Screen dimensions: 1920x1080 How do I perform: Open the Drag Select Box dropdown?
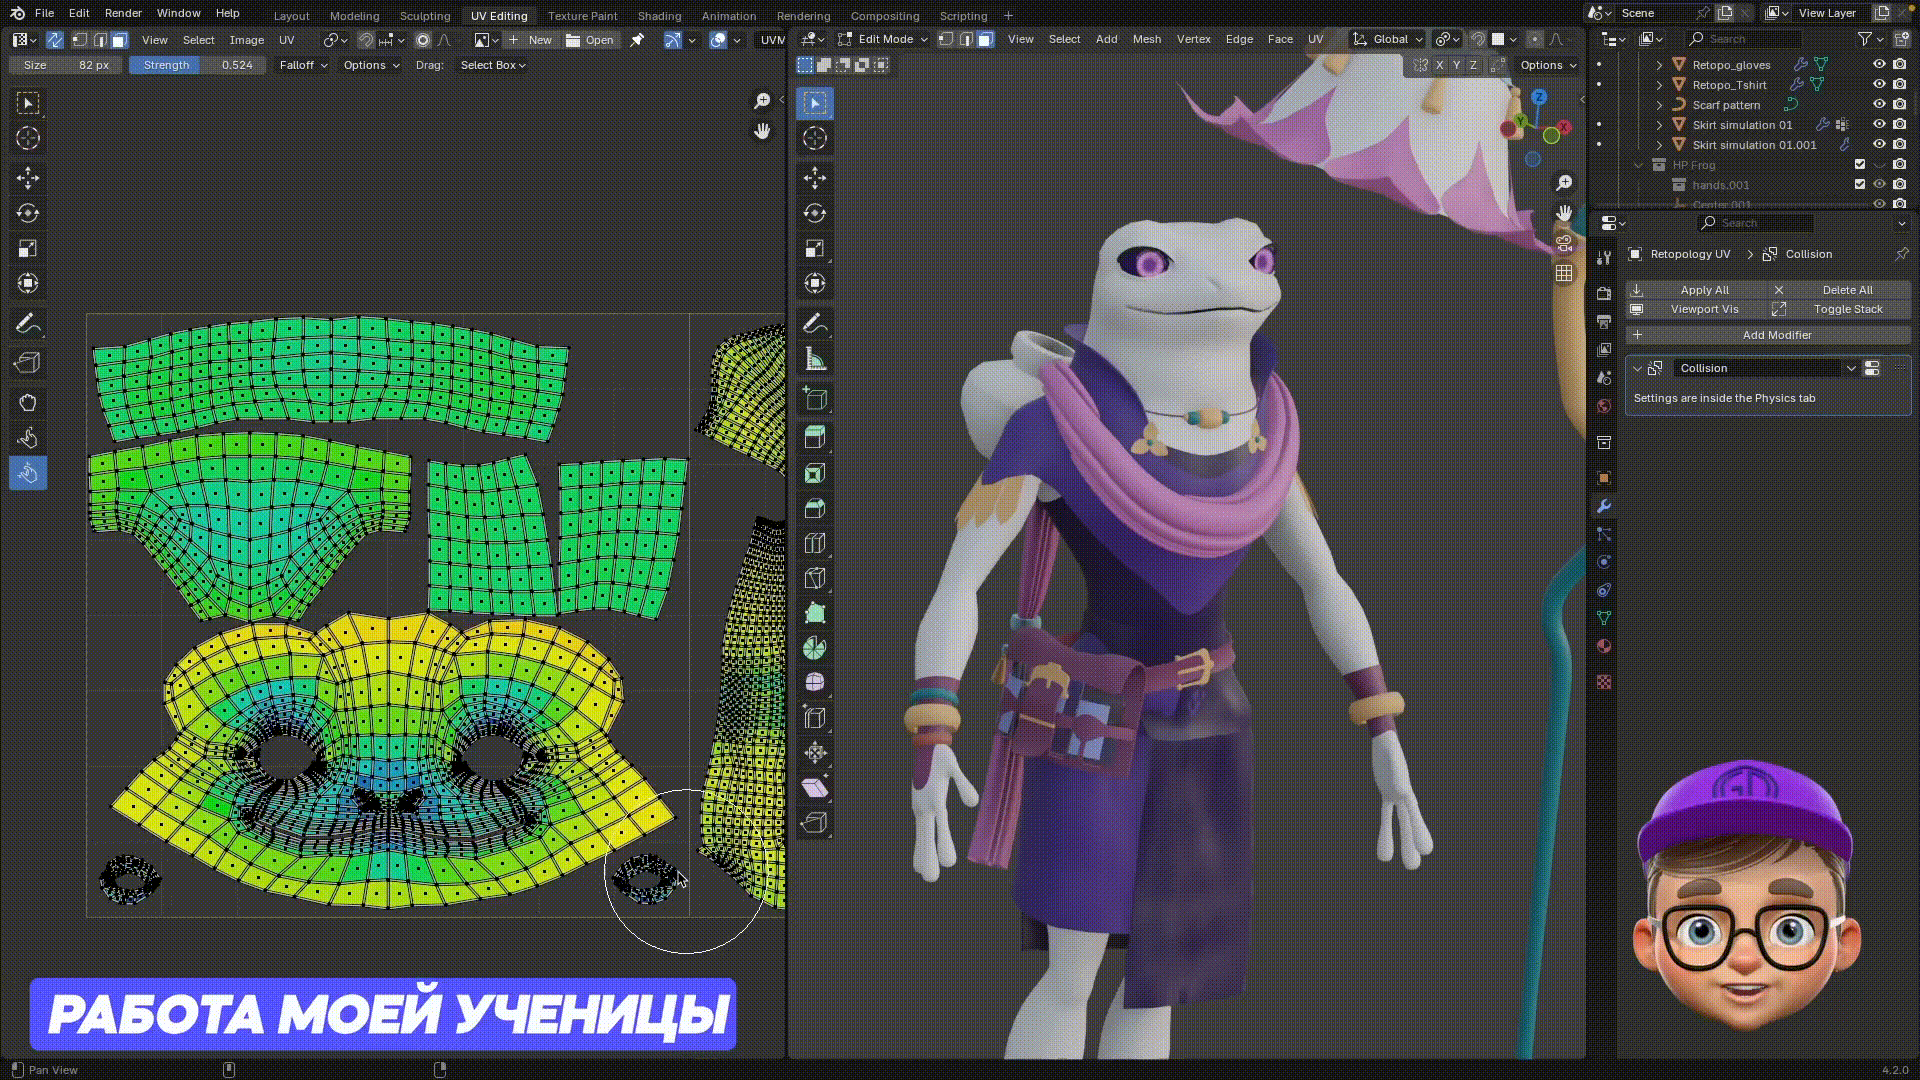pyautogui.click(x=493, y=65)
